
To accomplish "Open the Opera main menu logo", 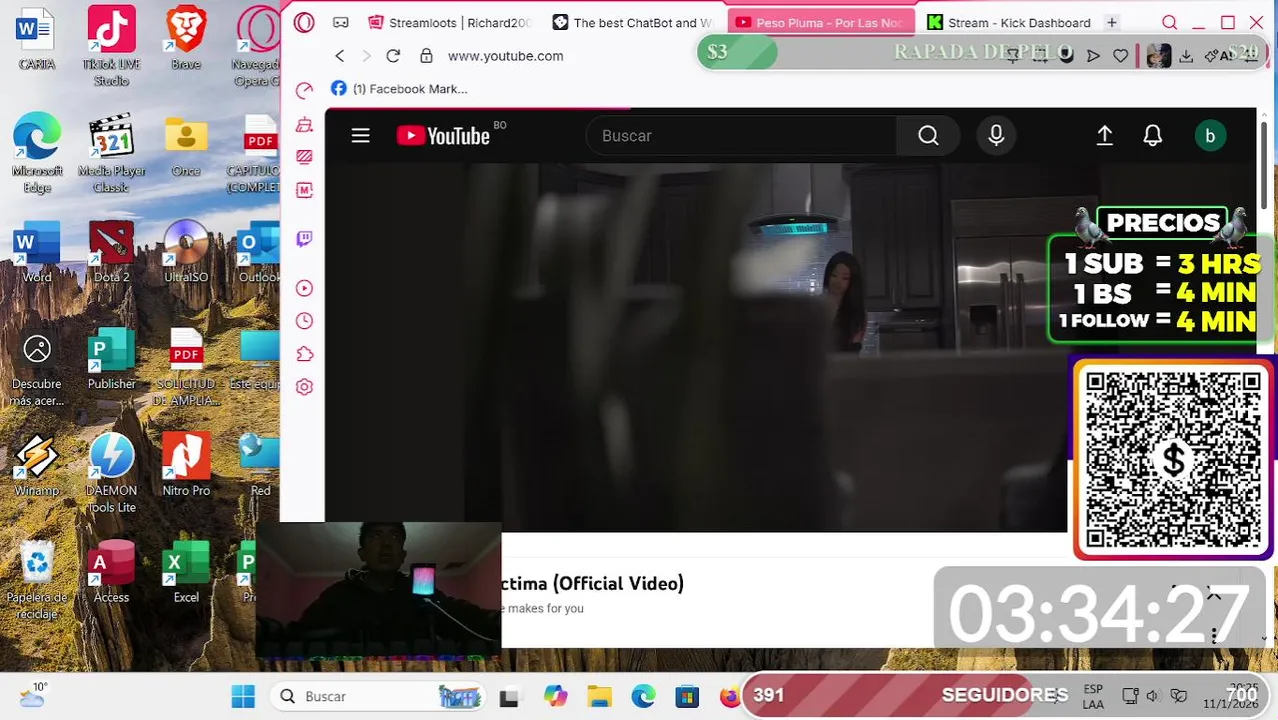I will coord(304,22).
